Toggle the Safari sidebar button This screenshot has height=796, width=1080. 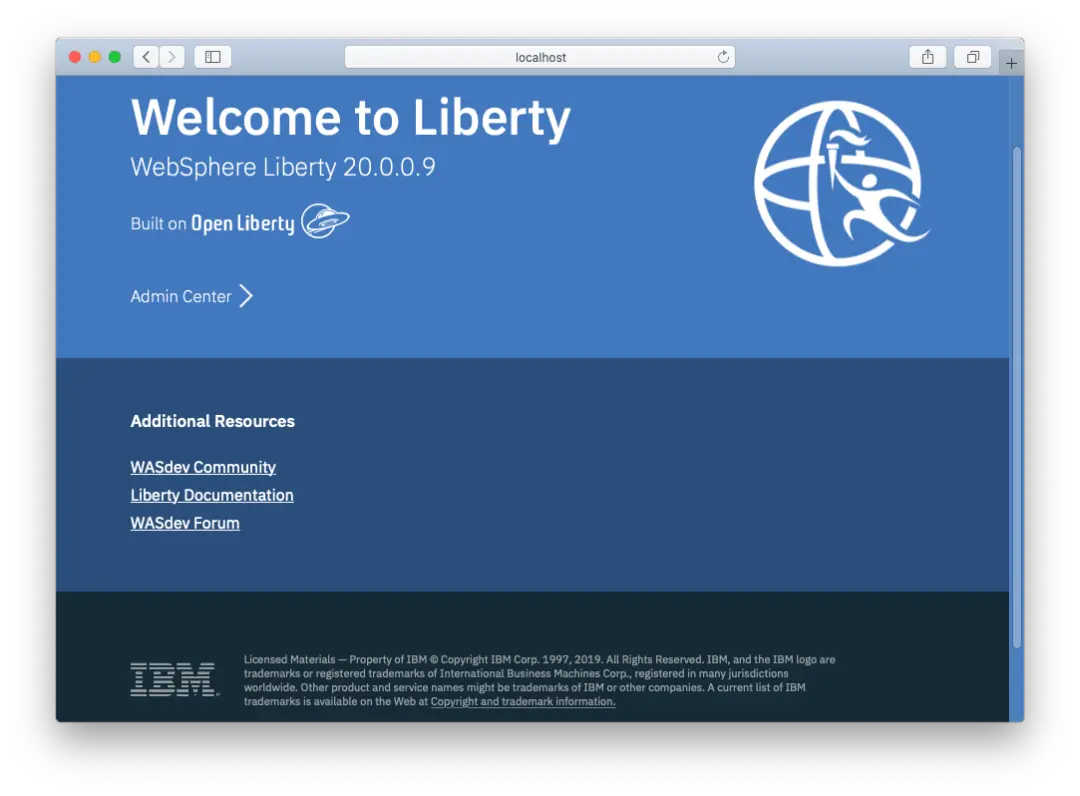click(213, 57)
